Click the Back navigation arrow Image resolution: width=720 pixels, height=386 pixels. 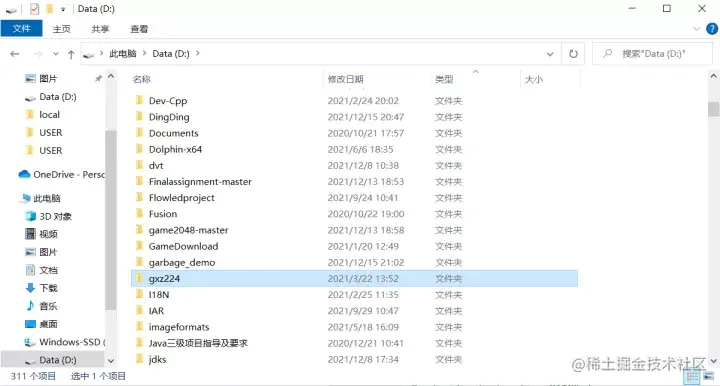15,54
